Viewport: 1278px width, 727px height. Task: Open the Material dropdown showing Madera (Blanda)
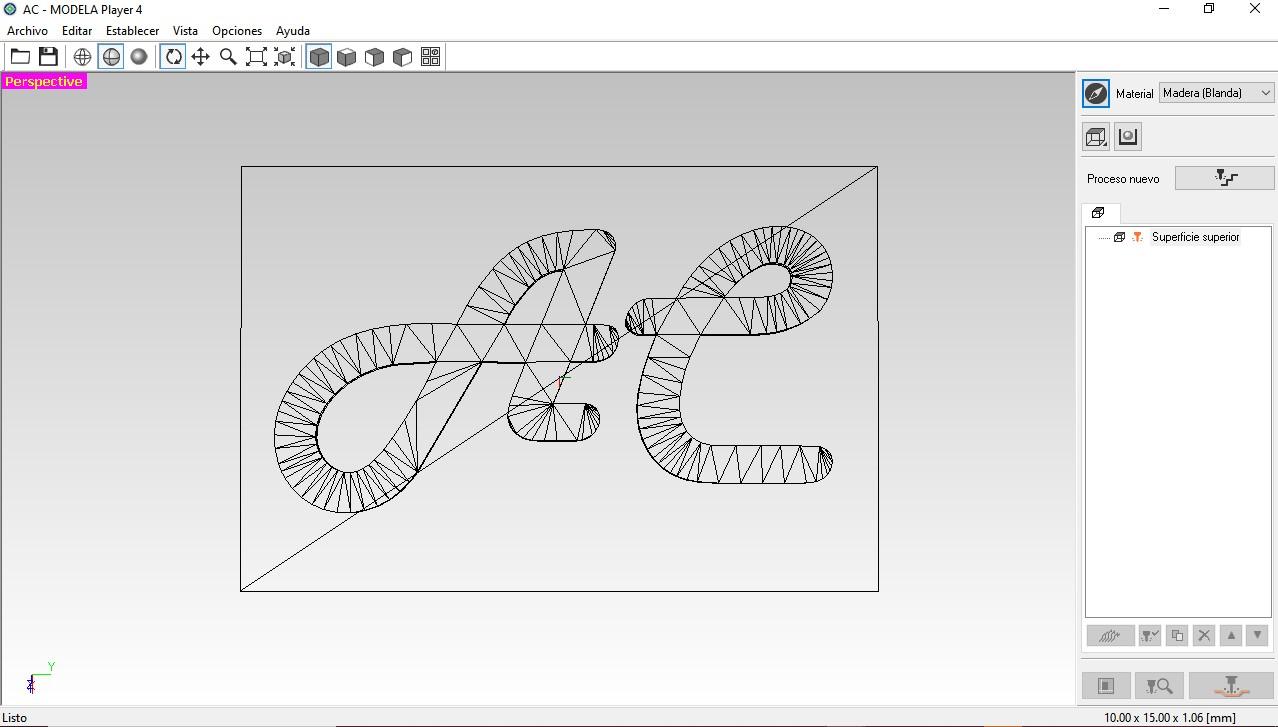(1216, 93)
